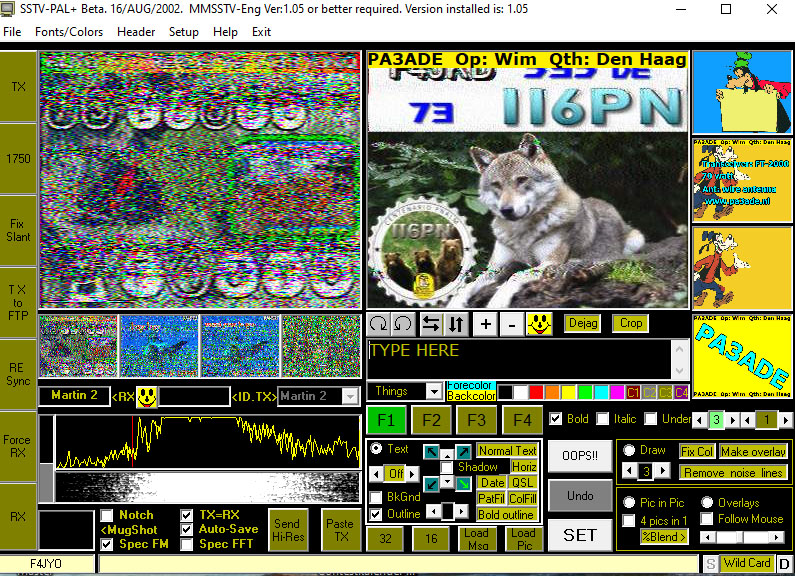This screenshot has width=795, height=576.
Task: Click Exit in menu bar
Action: point(262,32)
